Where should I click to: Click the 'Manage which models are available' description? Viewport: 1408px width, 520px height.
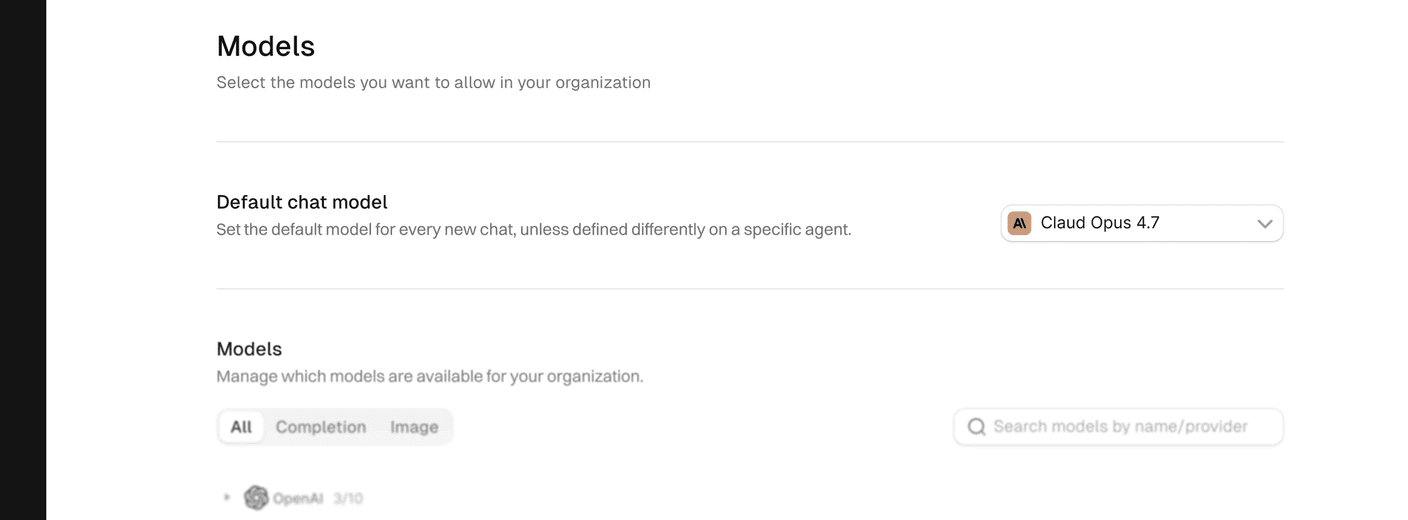pyautogui.click(x=430, y=377)
